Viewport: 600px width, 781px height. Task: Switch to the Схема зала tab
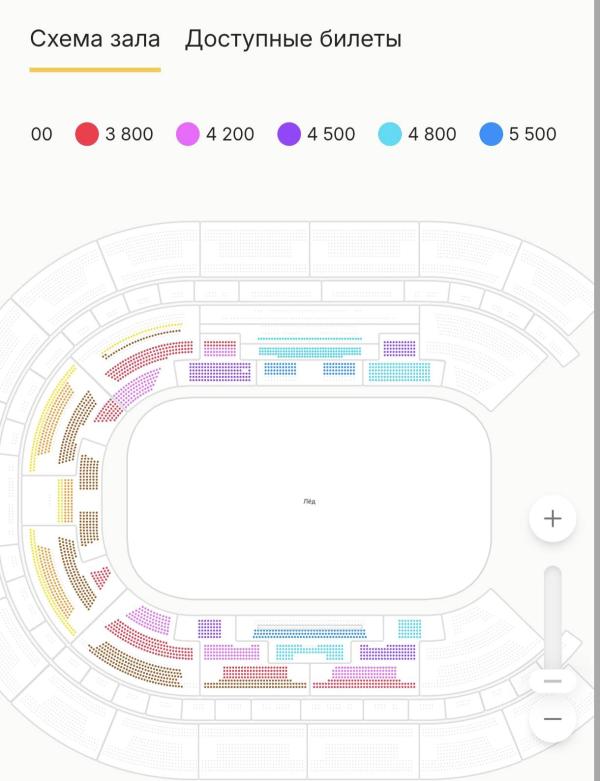coord(95,40)
